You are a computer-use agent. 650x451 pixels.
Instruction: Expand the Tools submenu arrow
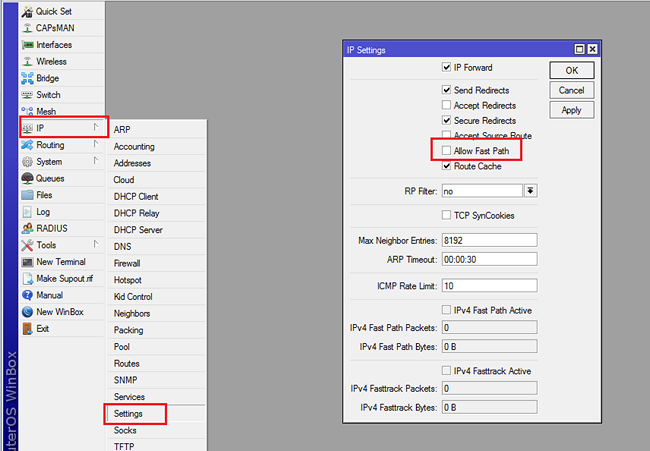pyautogui.click(x=96, y=244)
